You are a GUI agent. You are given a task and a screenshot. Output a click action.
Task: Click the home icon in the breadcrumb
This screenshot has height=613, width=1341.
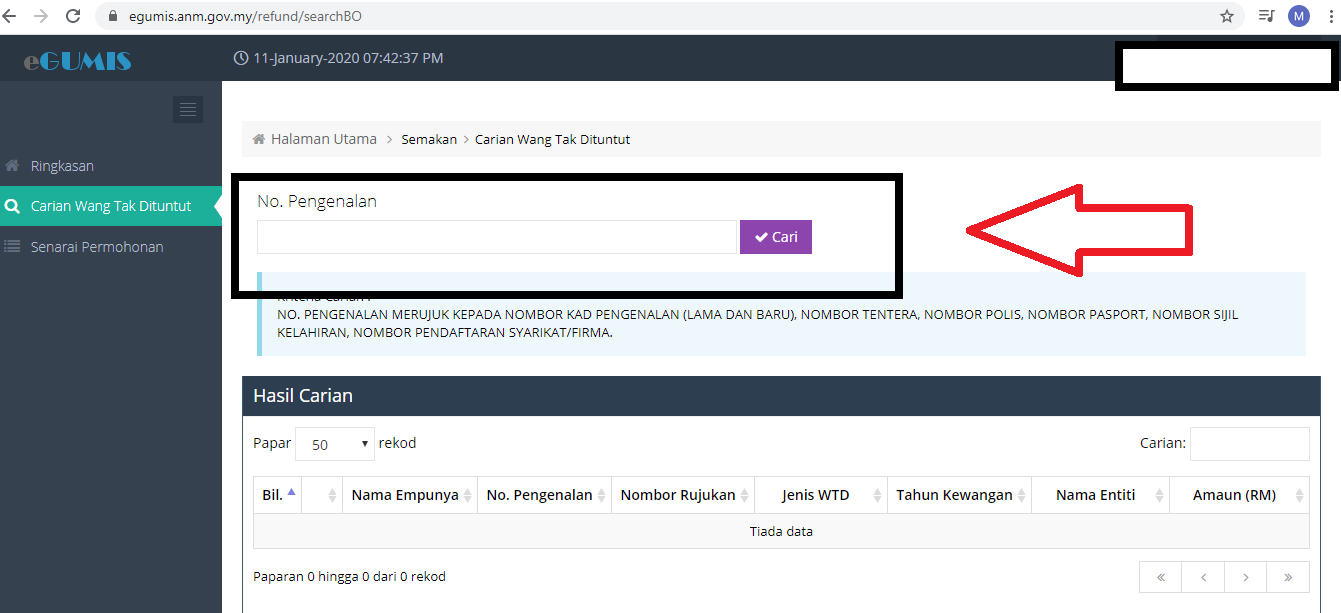point(259,139)
